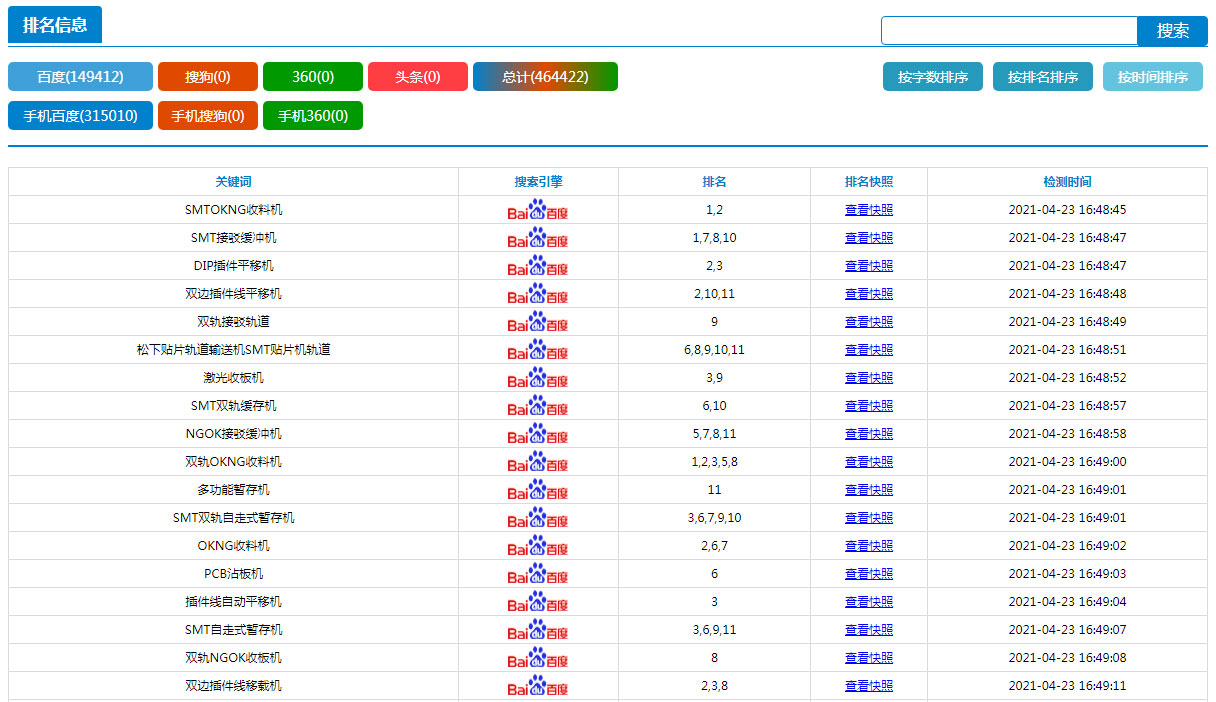Open 查看快照 for DIP插件平移机
The image size is (1216, 702).
tap(869, 266)
